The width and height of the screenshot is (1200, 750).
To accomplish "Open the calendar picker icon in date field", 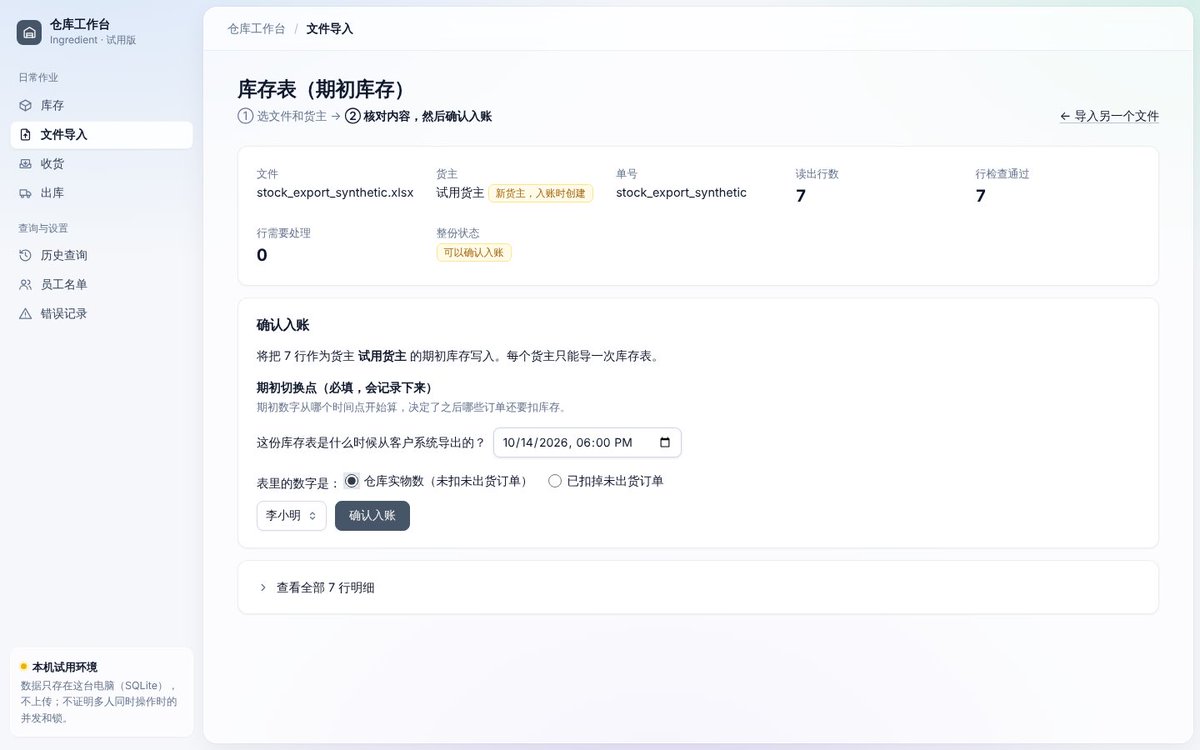I will 665,442.
